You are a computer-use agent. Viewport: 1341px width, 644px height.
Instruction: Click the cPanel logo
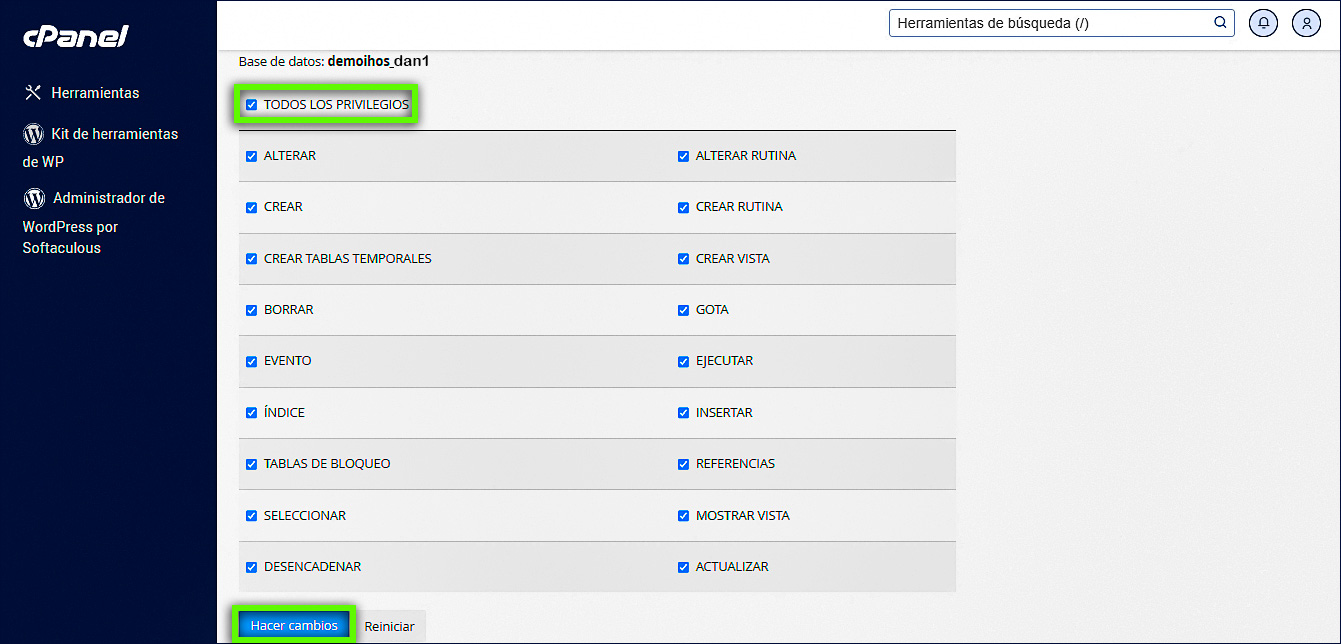point(76,36)
